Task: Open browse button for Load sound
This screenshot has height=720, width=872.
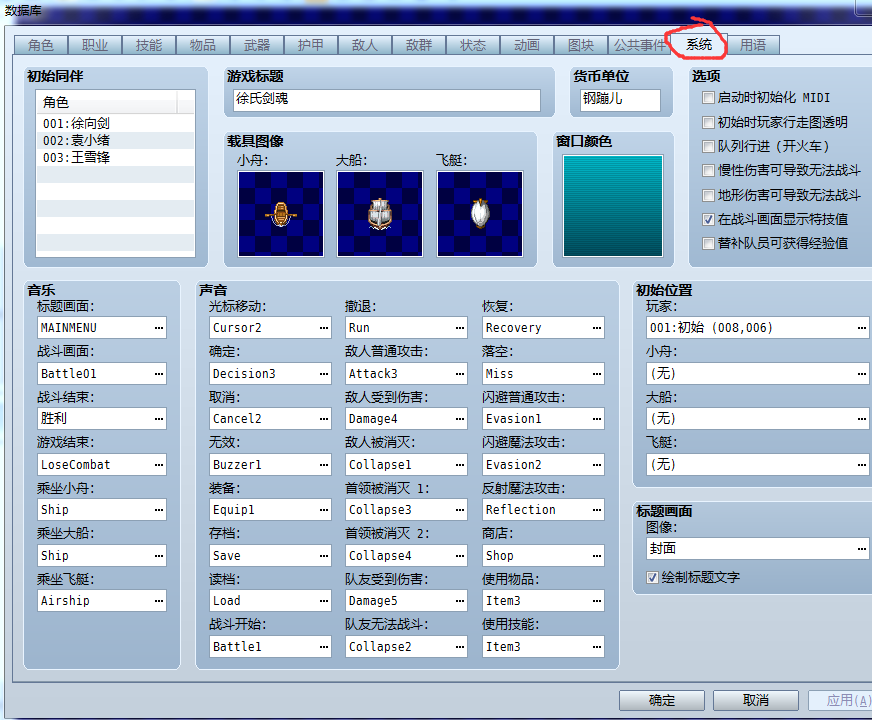Action: click(324, 600)
